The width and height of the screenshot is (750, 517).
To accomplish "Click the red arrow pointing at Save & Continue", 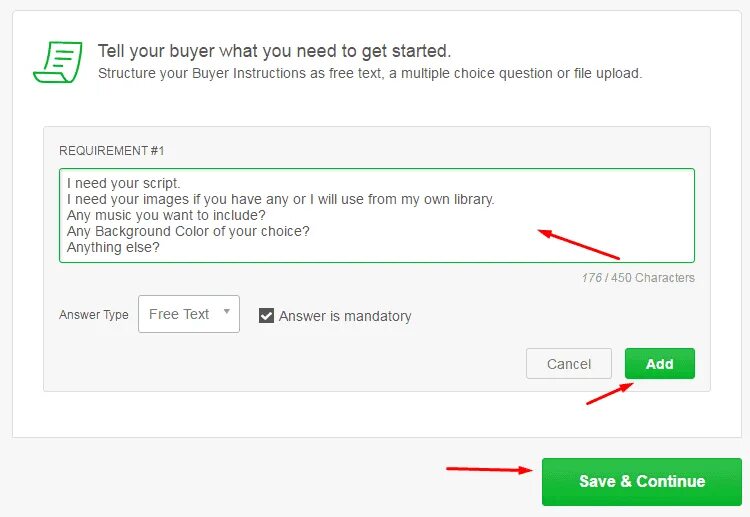I will [489, 470].
